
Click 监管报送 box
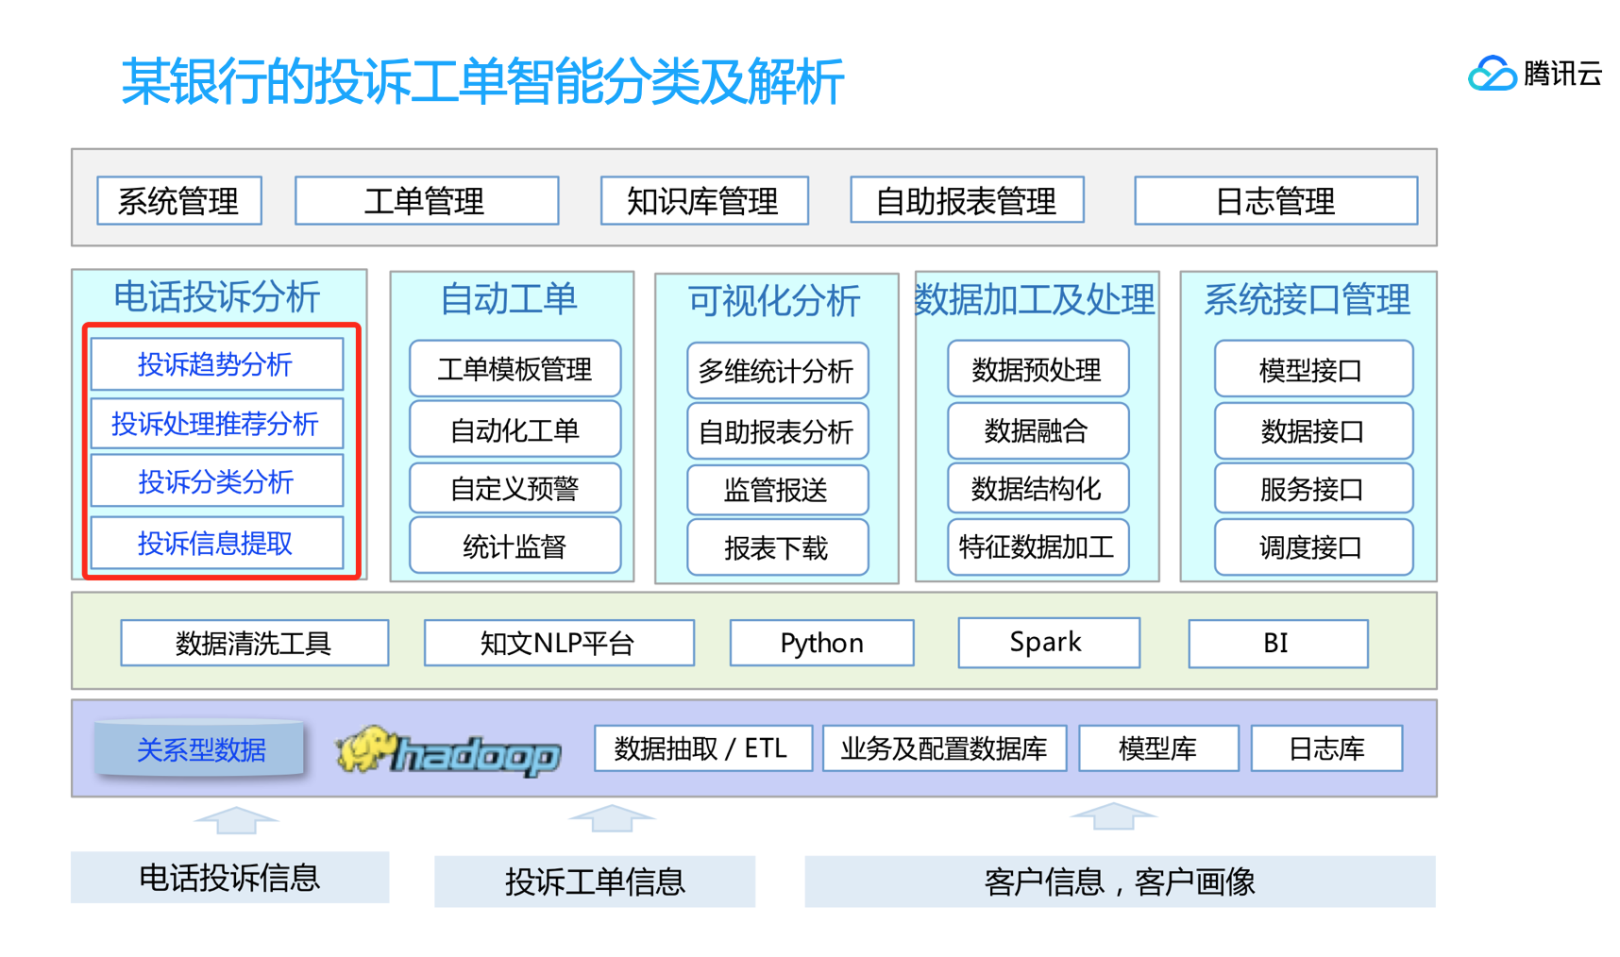pos(777,490)
